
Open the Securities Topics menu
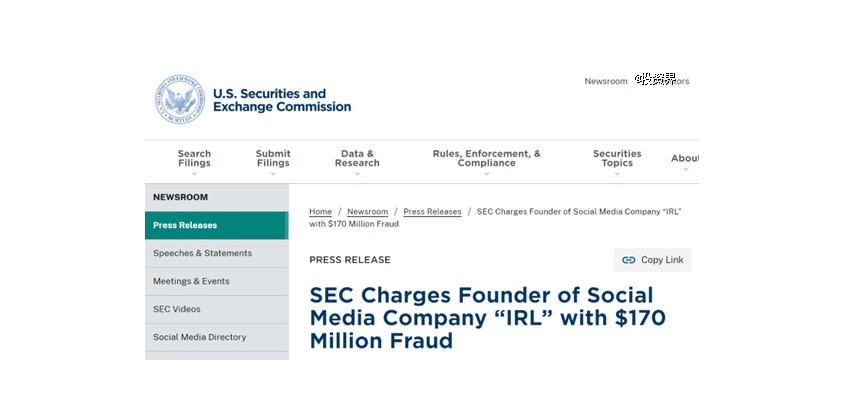tap(617, 158)
